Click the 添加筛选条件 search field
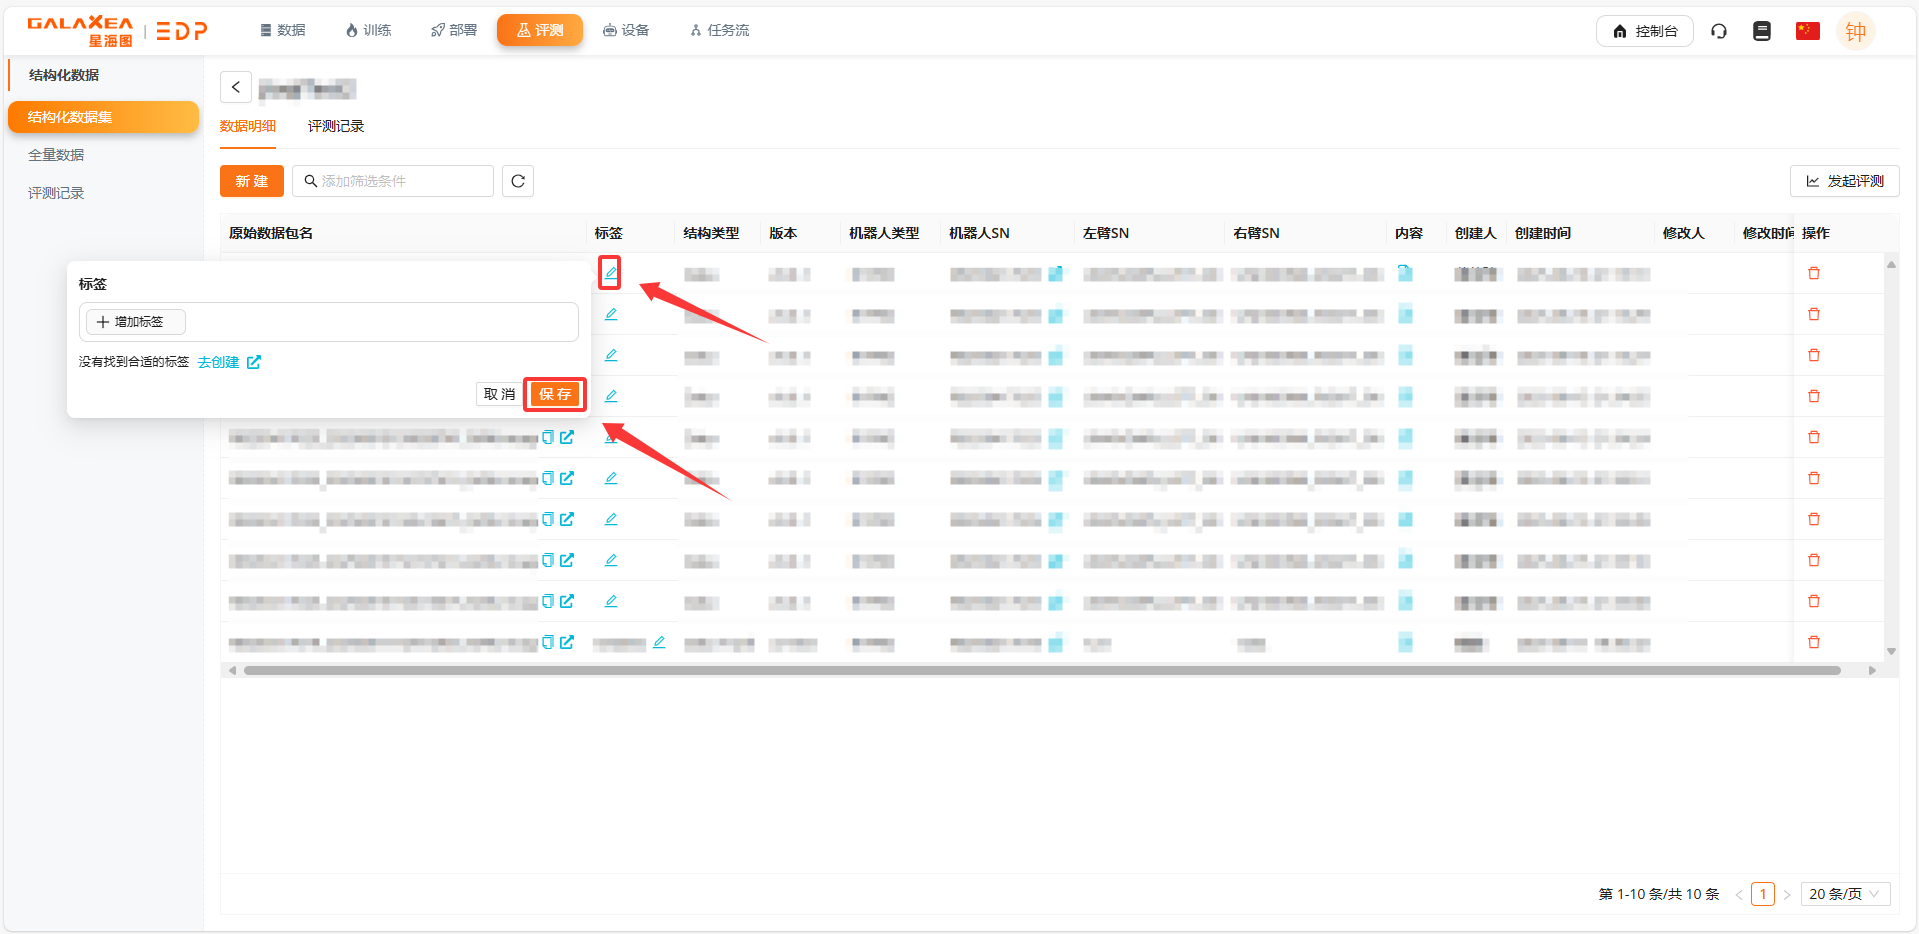The height and width of the screenshot is (934, 1919). tap(400, 181)
